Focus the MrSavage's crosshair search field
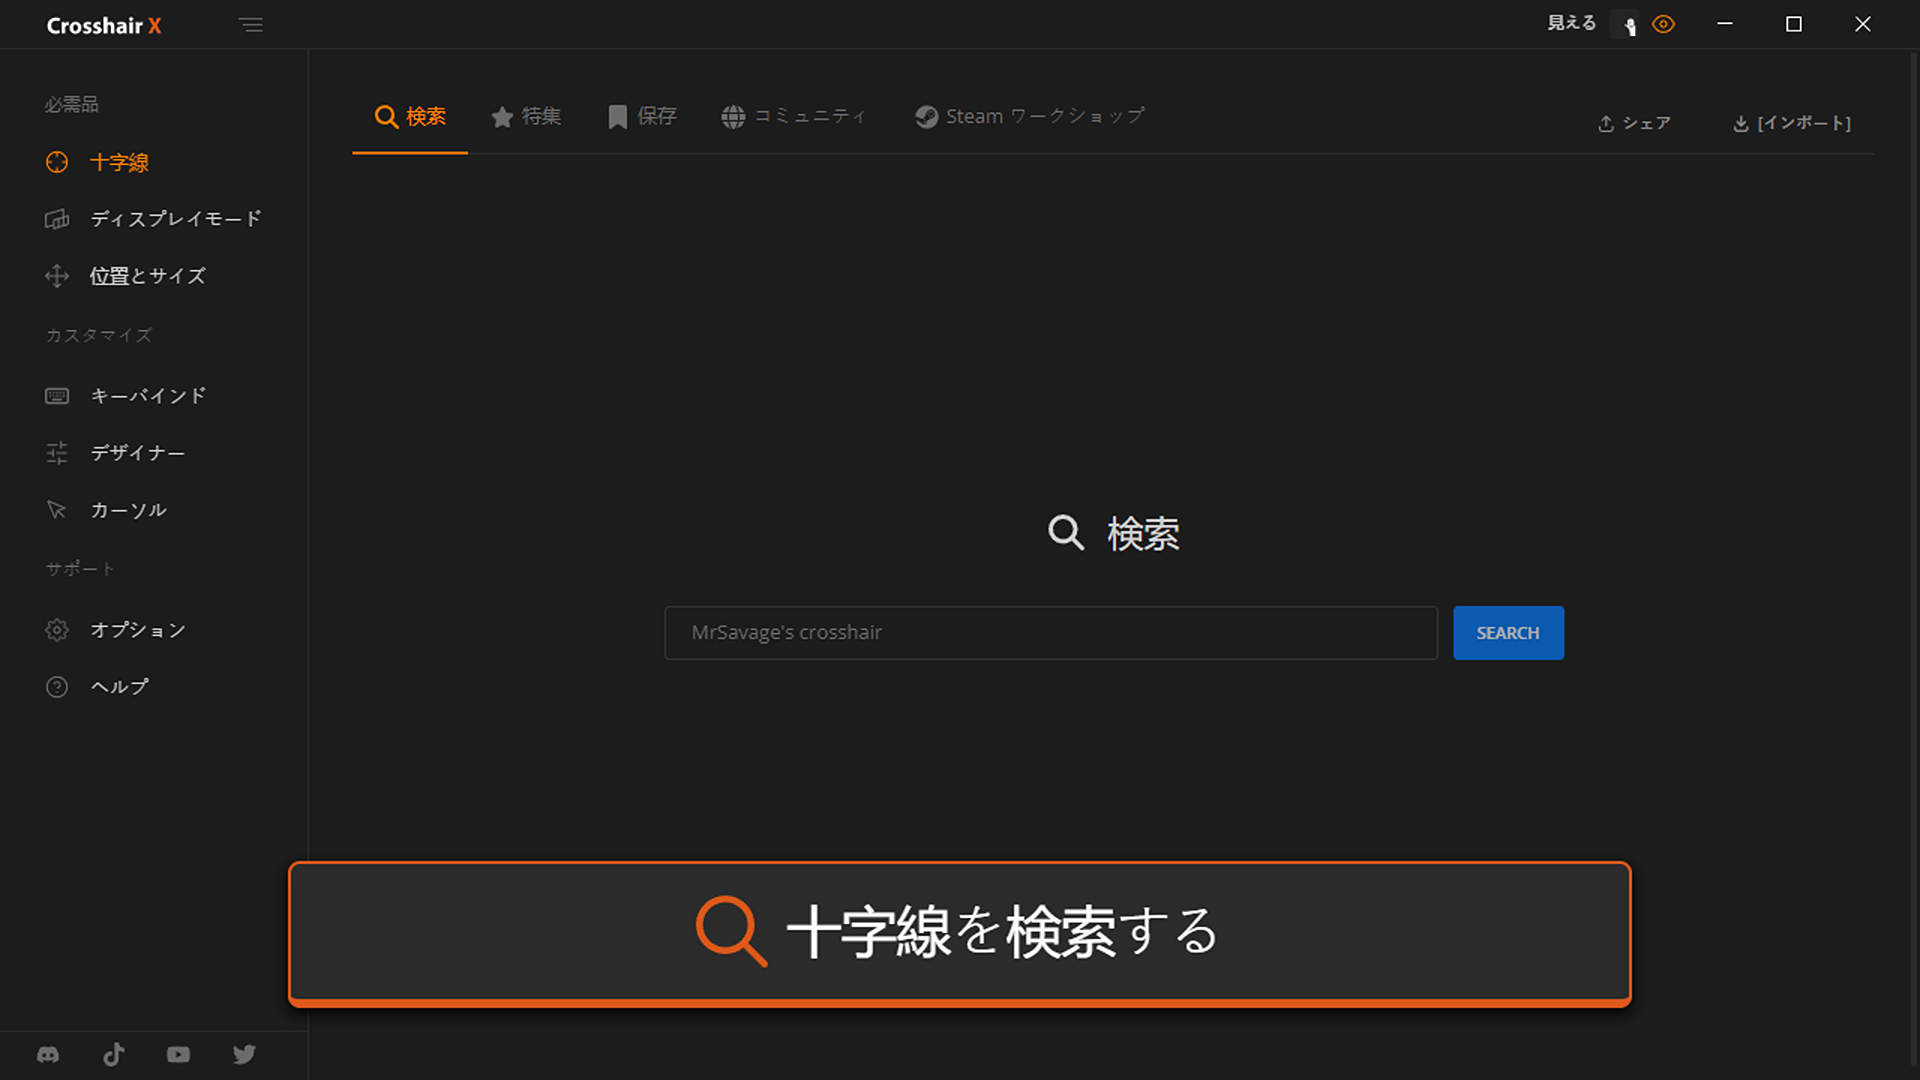 [x=1051, y=633]
